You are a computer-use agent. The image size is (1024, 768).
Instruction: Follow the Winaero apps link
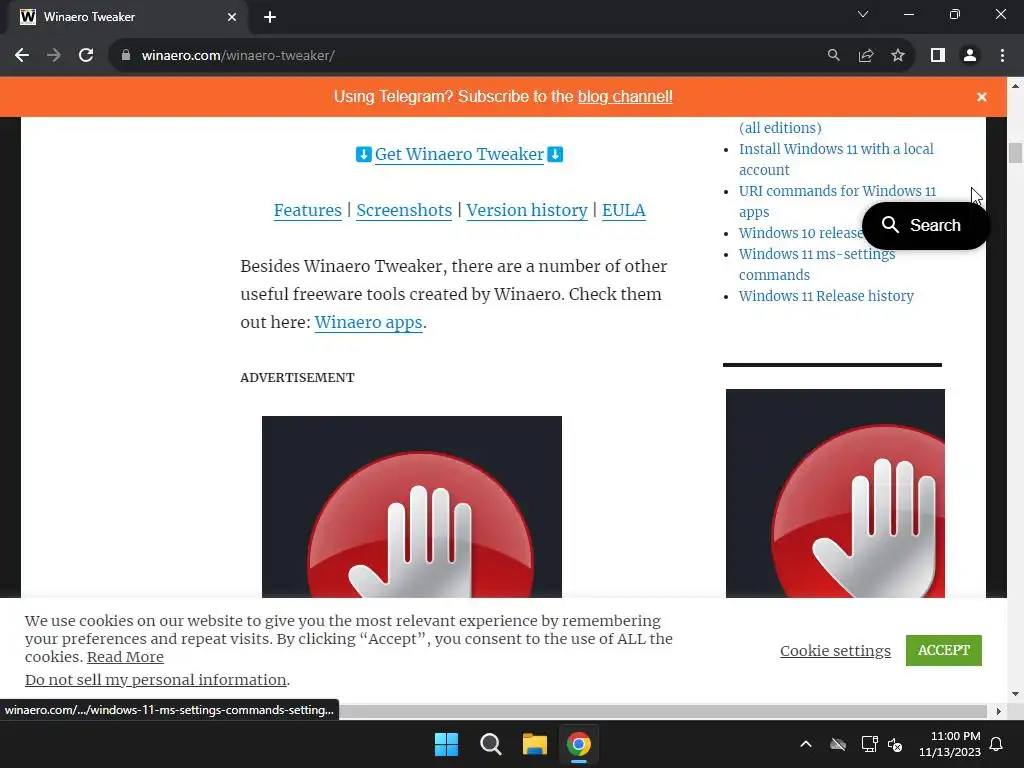[368, 323]
